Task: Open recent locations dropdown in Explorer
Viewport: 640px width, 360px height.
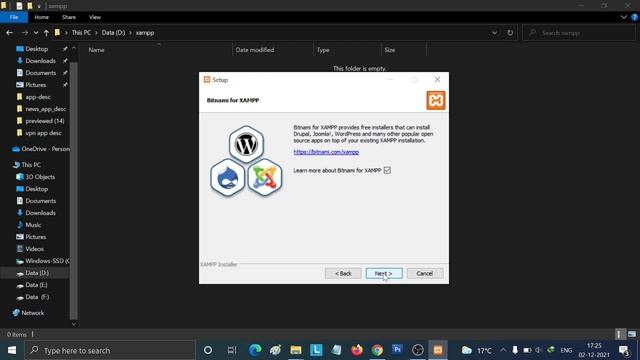Action: [x=36, y=33]
